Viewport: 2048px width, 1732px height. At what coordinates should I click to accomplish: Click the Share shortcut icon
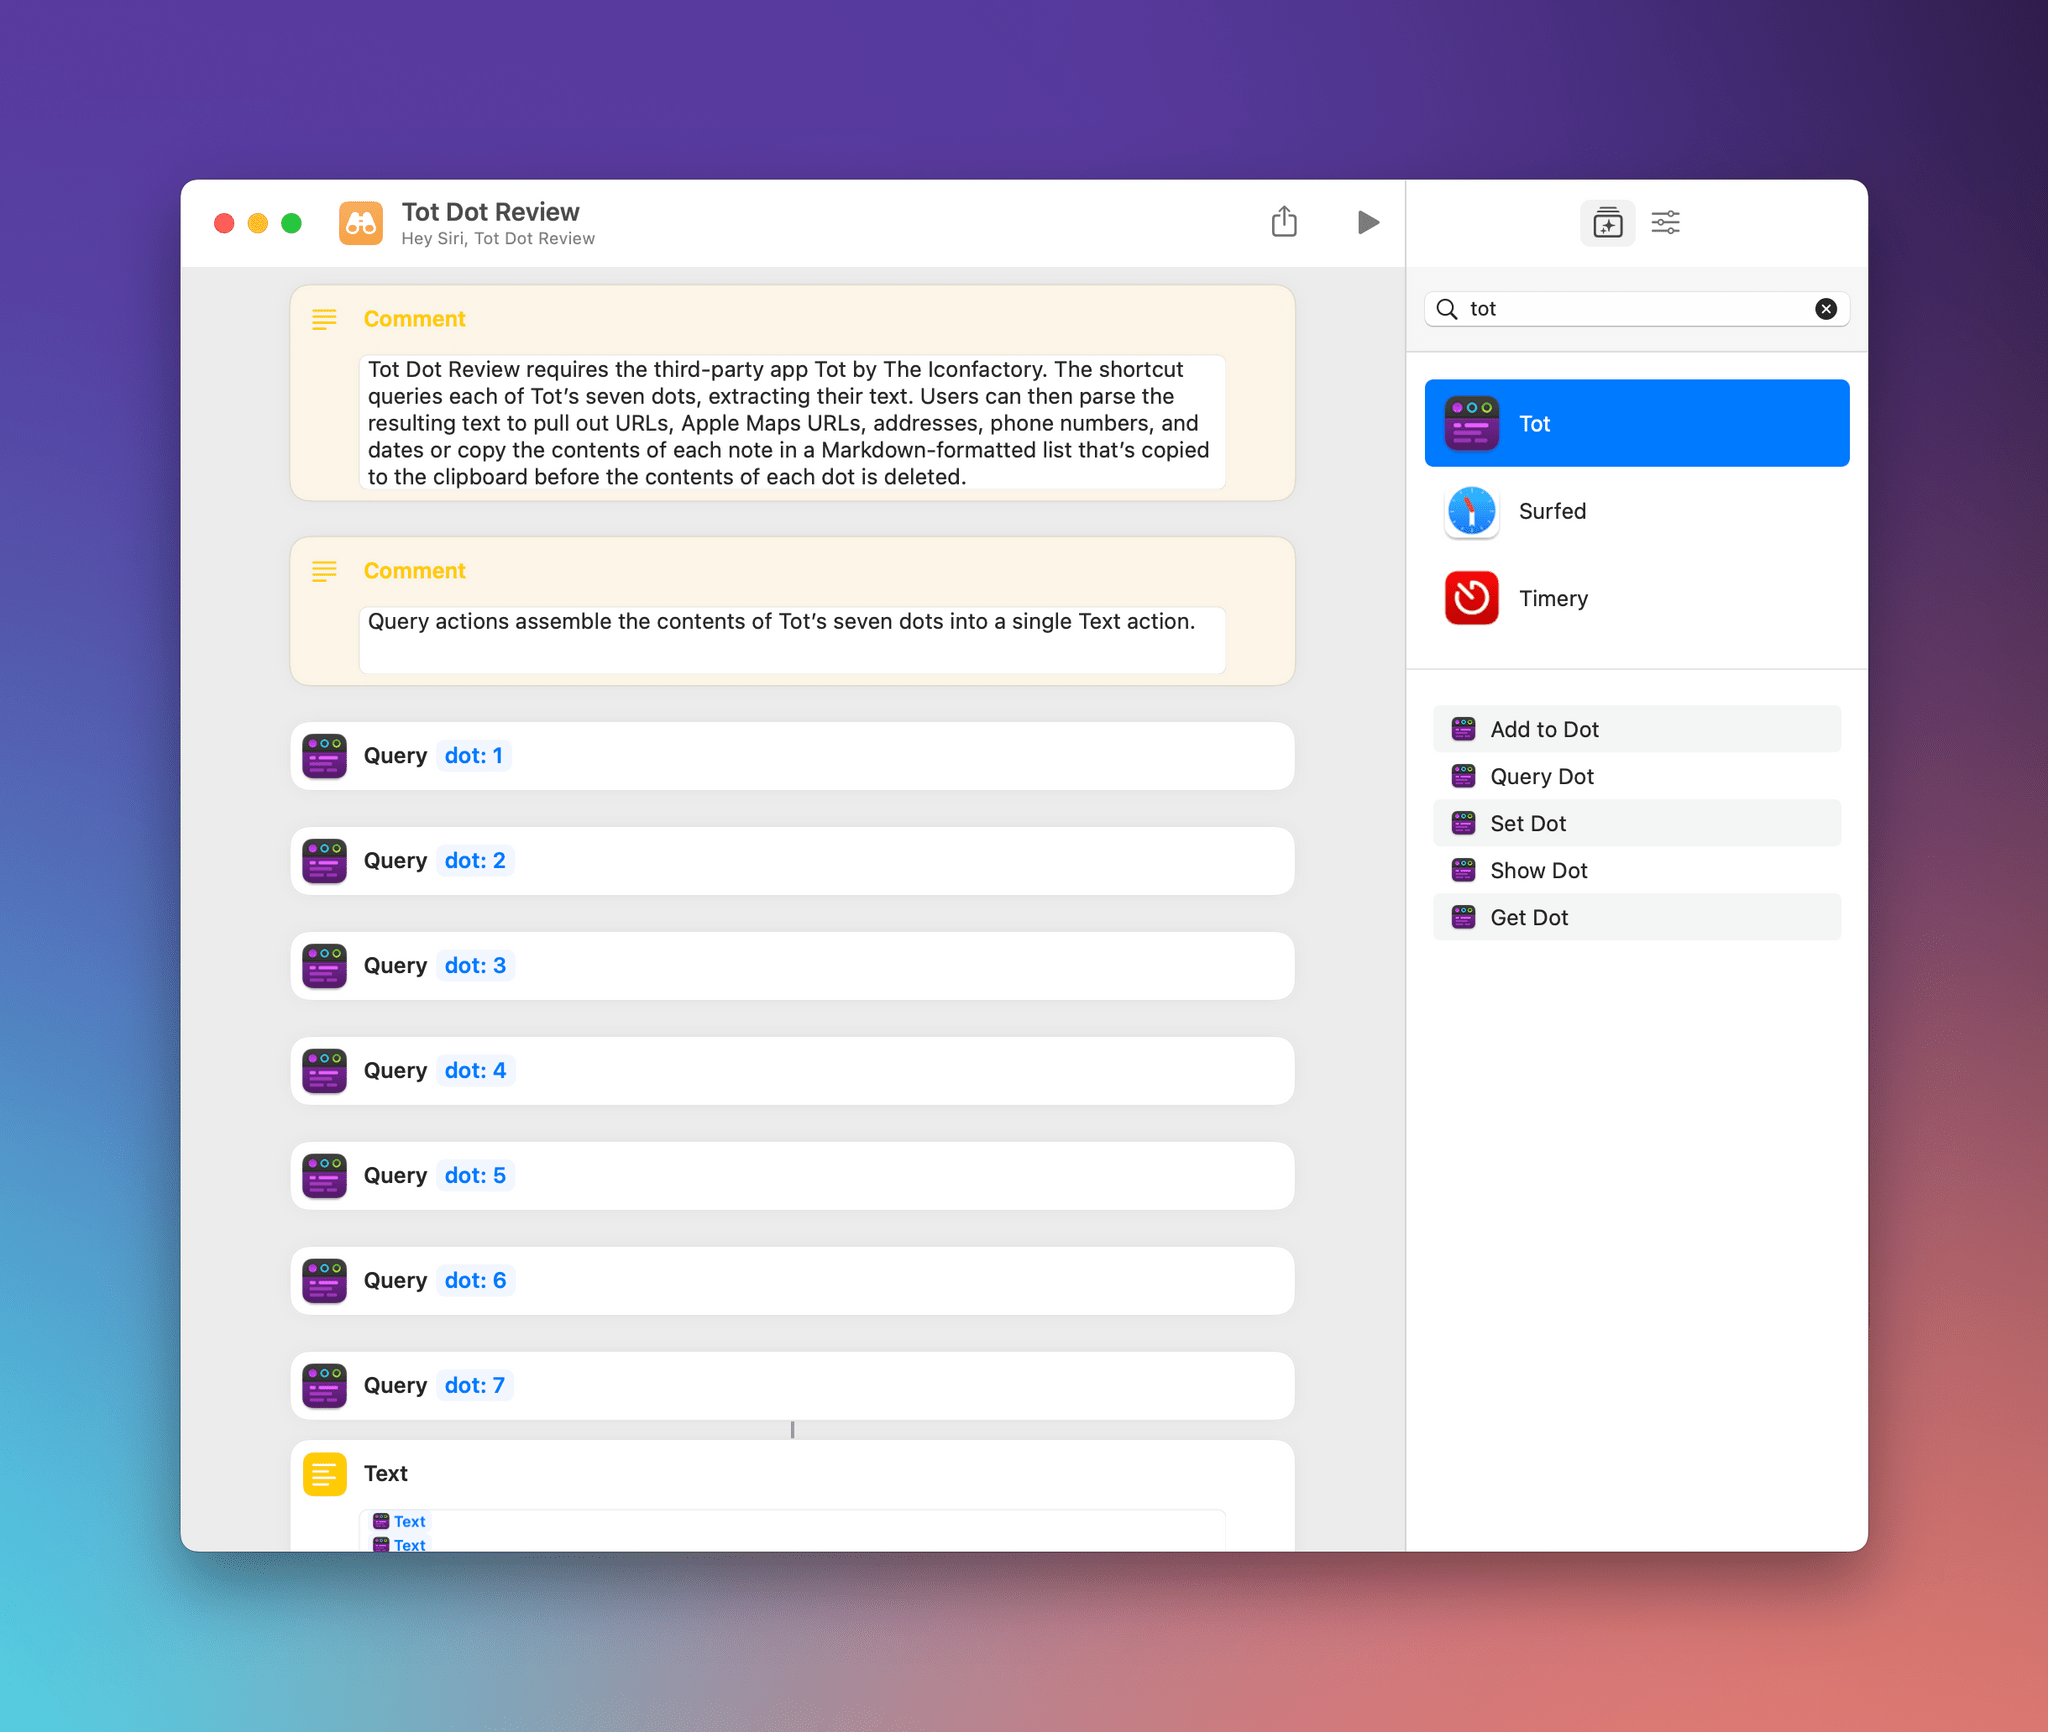pos(1284,222)
